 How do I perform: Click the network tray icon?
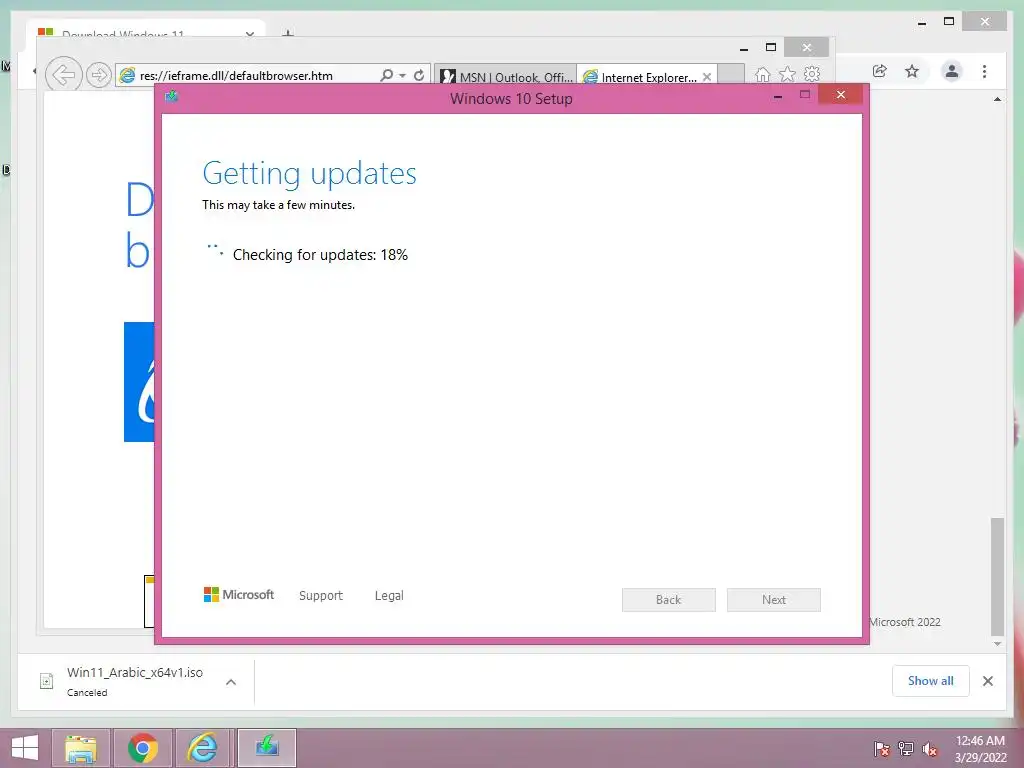(905, 749)
